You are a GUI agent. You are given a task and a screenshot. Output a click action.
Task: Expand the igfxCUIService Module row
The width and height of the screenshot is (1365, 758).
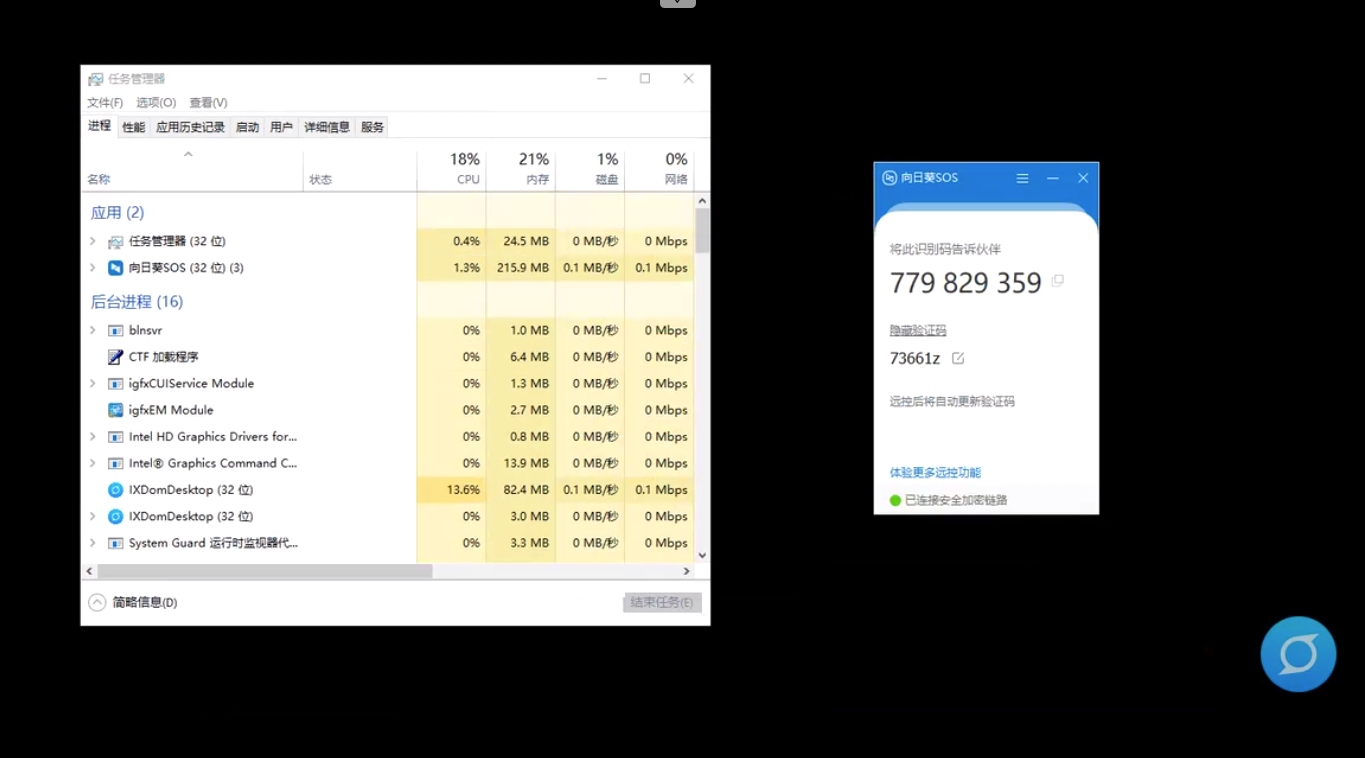point(93,384)
